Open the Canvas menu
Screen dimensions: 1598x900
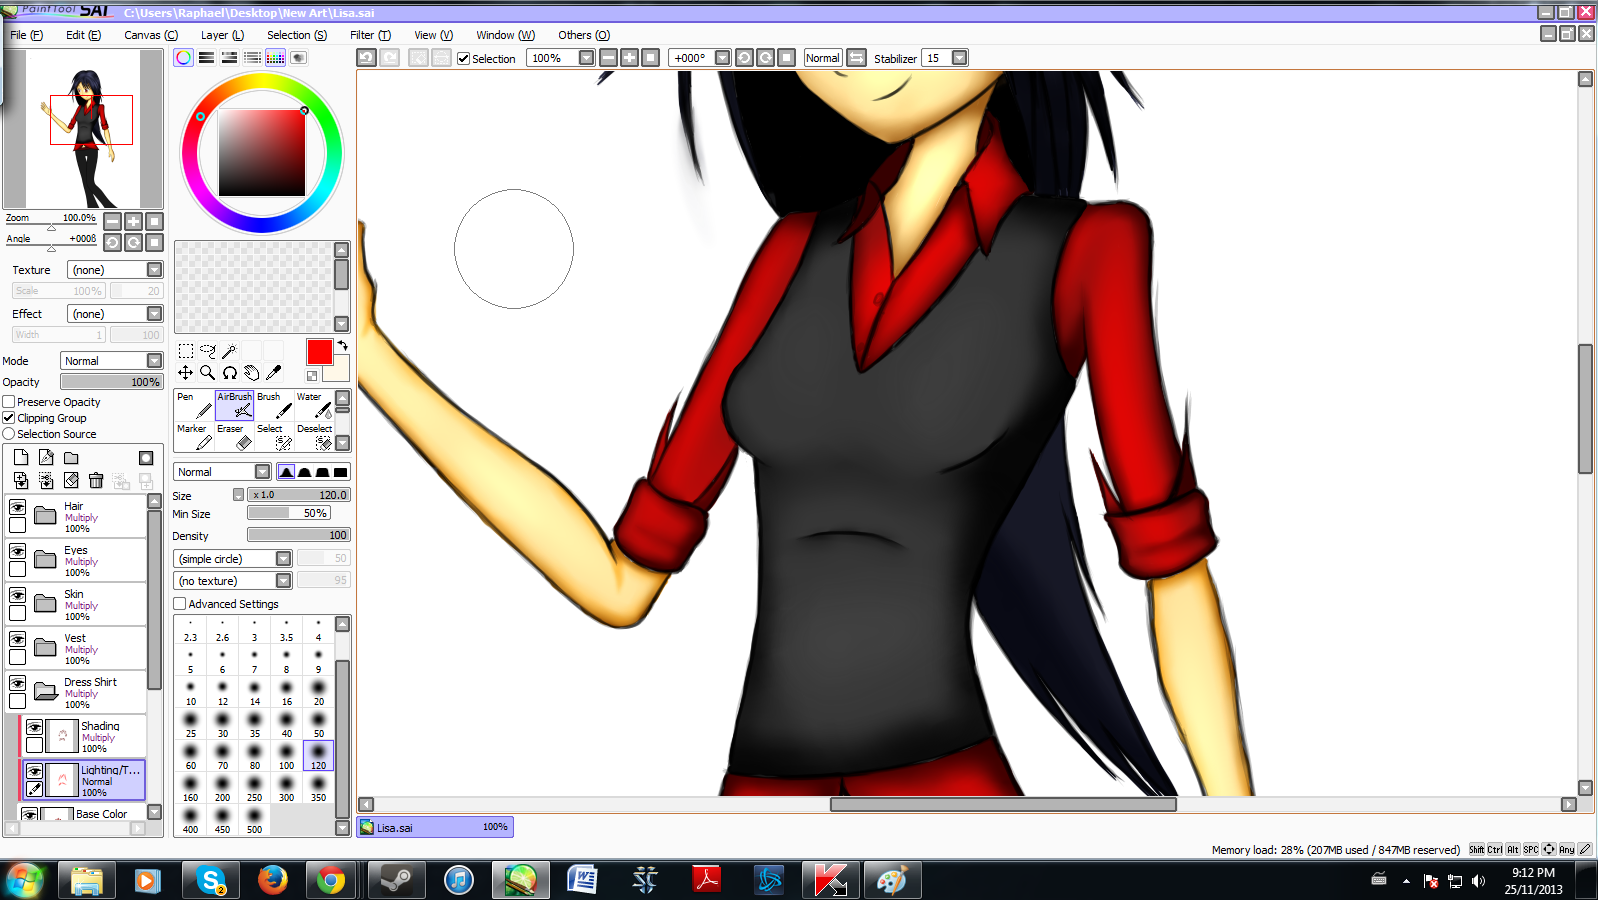150,35
